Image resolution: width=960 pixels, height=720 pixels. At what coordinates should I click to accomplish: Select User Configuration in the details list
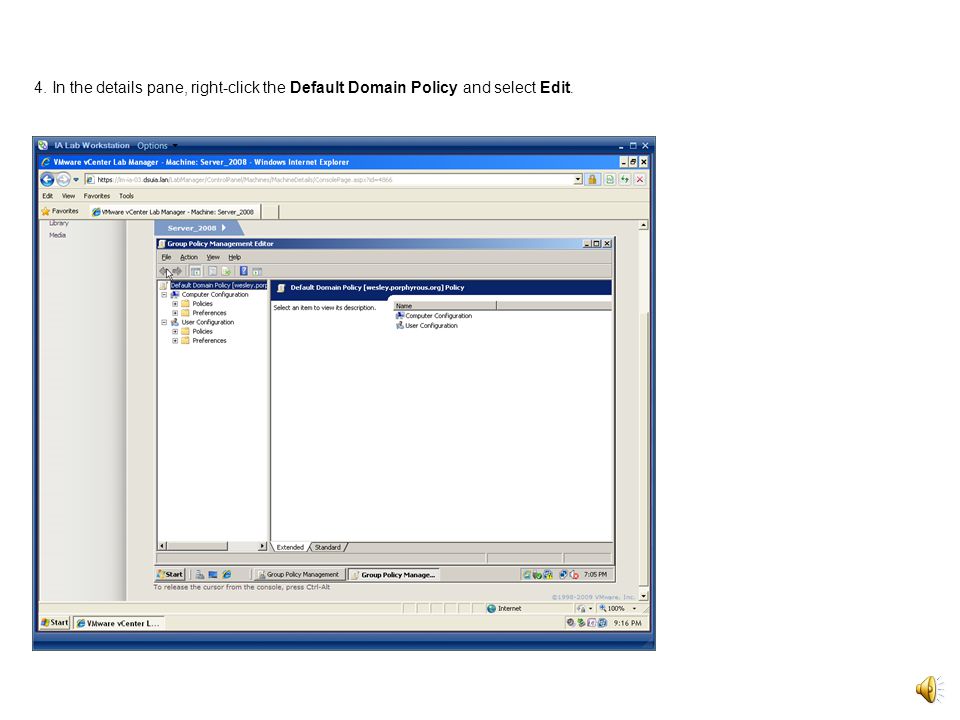pyautogui.click(x=427, y=326)
